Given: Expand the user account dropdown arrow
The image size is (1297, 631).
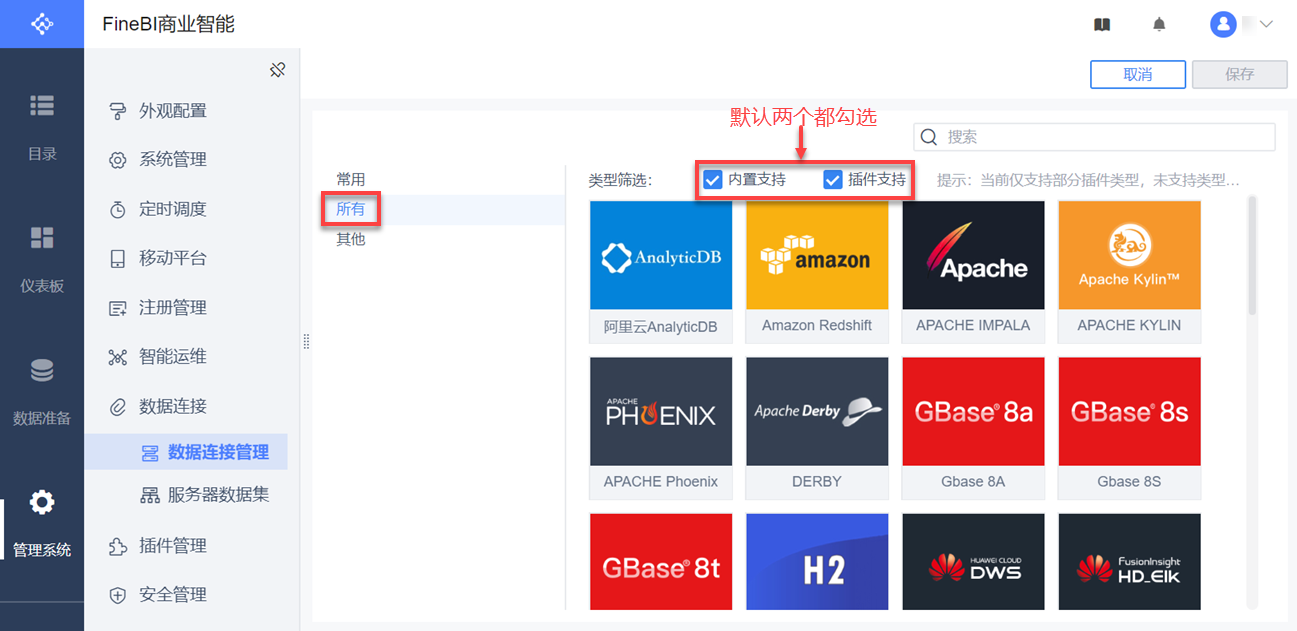Looking at the screenshot, I should click(1266, 25).
